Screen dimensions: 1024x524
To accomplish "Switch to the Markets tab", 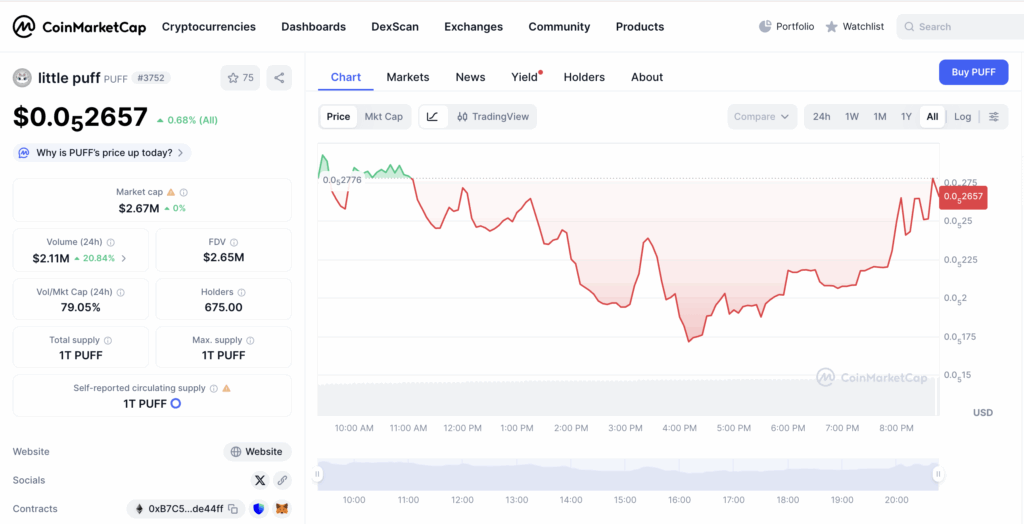I will click(407, 77).
